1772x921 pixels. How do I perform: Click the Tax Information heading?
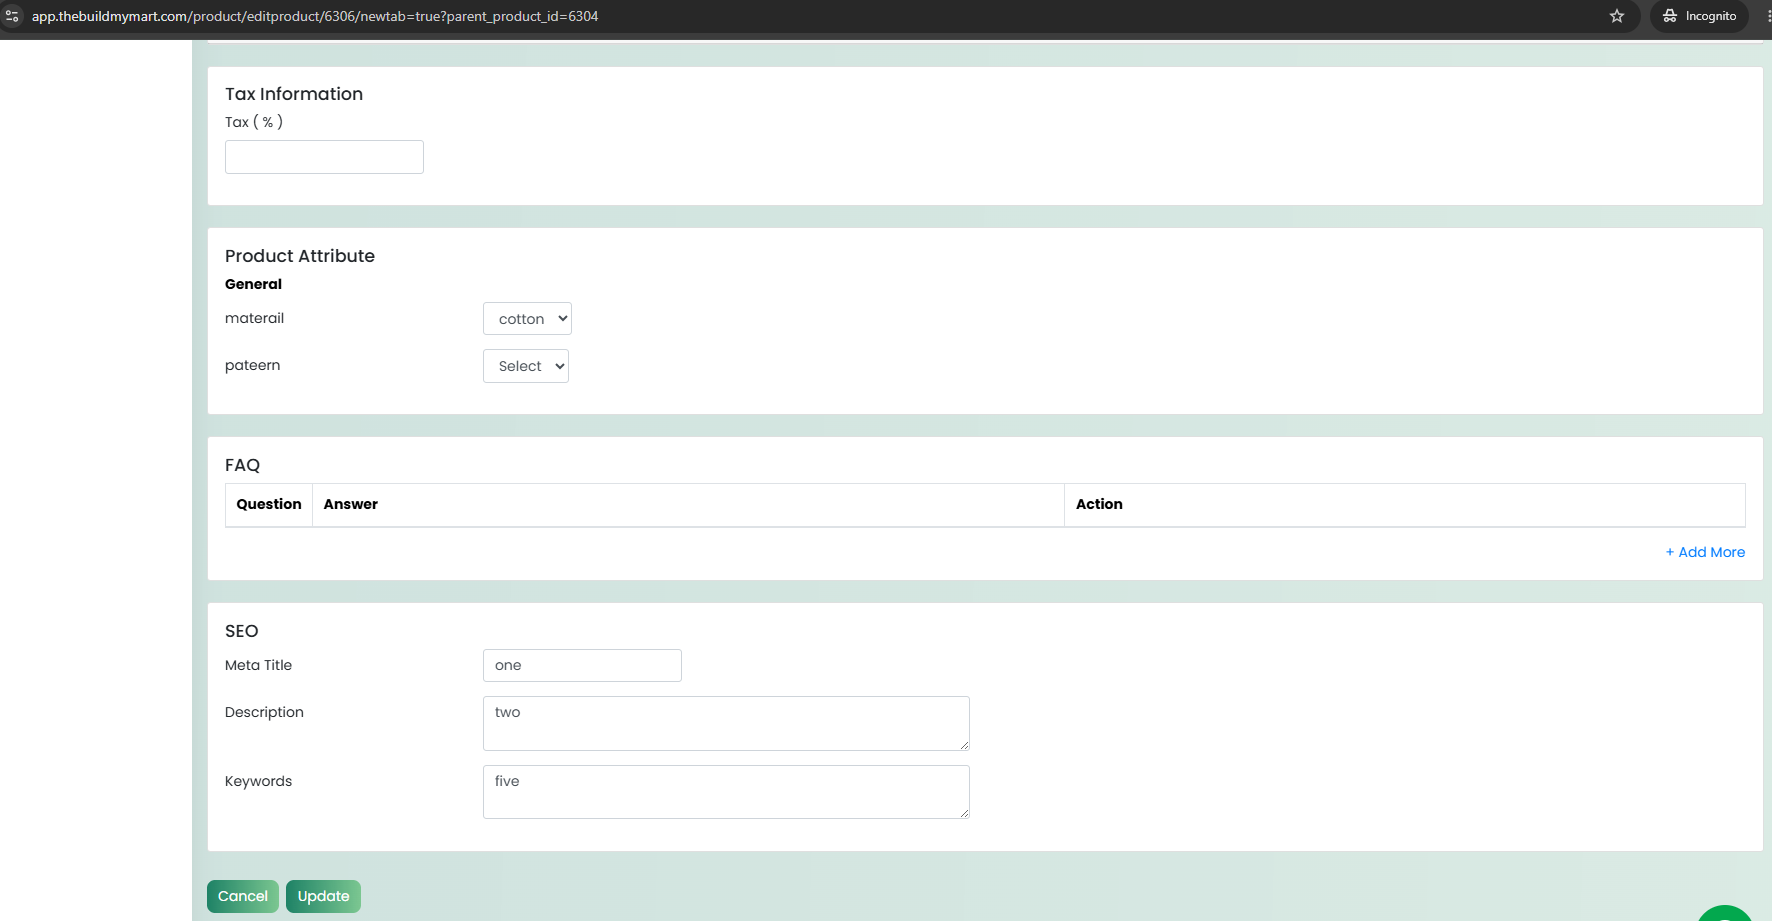[294, 94]
